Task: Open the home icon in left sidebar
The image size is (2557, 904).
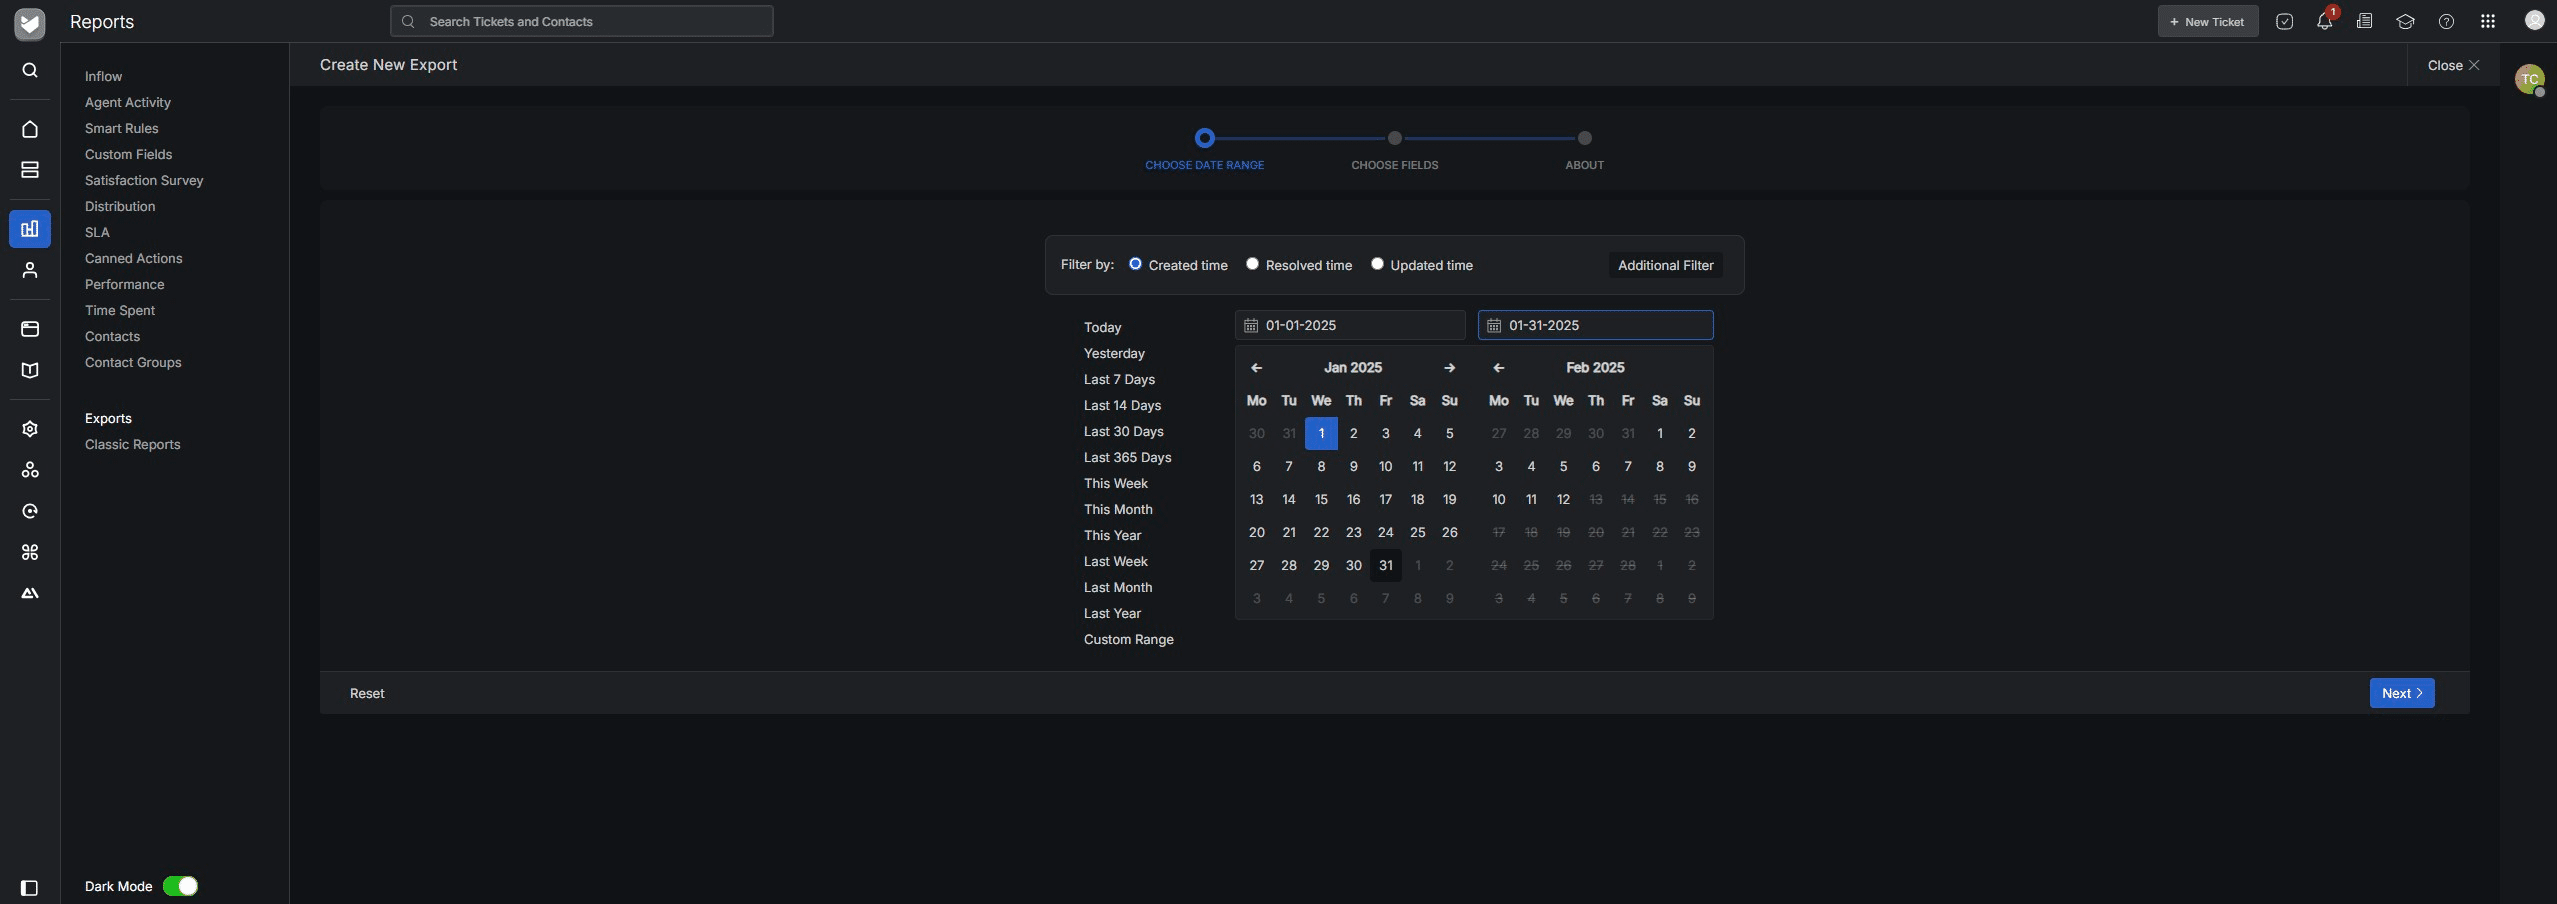Action: (30, 129)
